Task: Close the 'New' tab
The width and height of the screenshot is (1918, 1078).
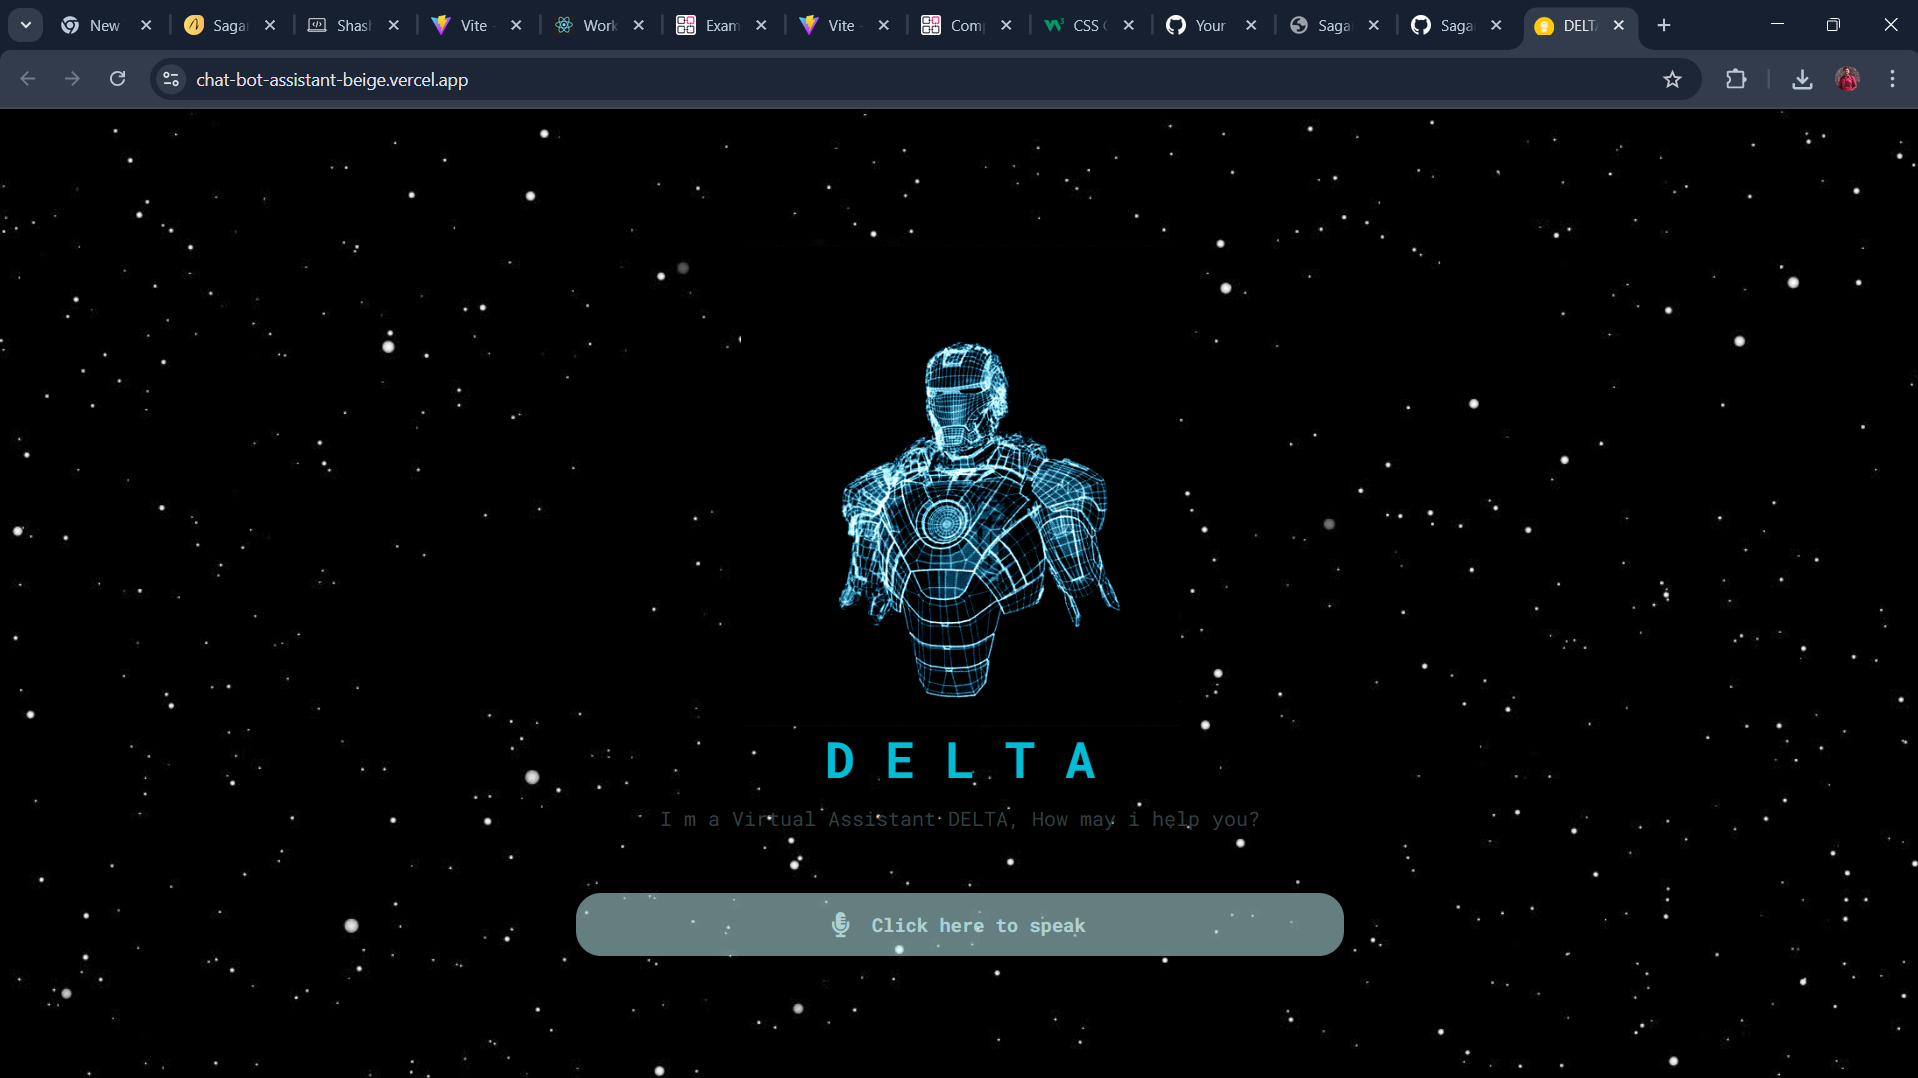Action: coord(146,25)
